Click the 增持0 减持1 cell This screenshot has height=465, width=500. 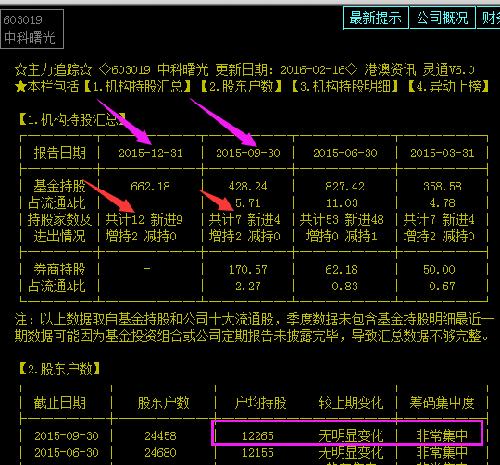pyautogui.click(x=342, y=236)
